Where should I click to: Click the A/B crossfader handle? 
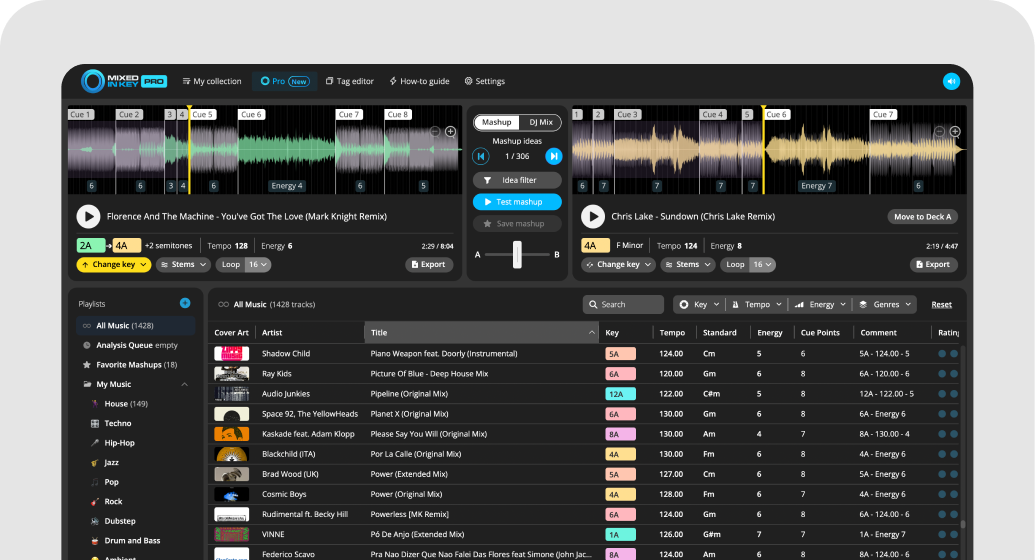coord(518,254)
